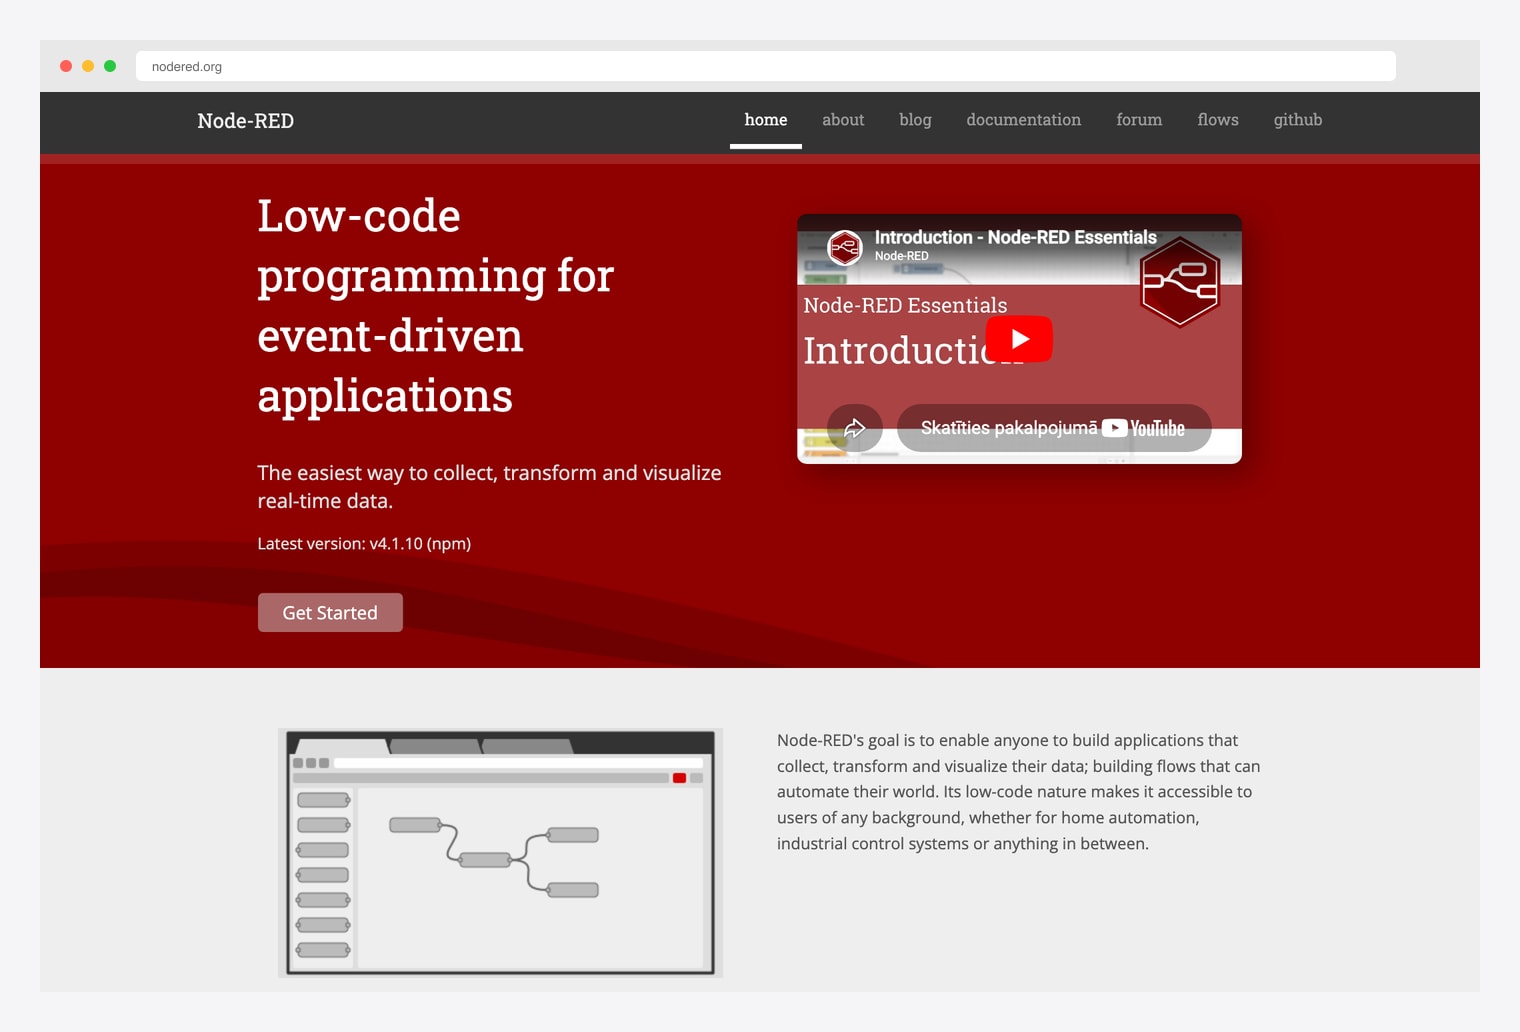Play the Introduction video via red YouTube button
The width and height of the screenshot is (1520, 1032).
[1019, 339]
